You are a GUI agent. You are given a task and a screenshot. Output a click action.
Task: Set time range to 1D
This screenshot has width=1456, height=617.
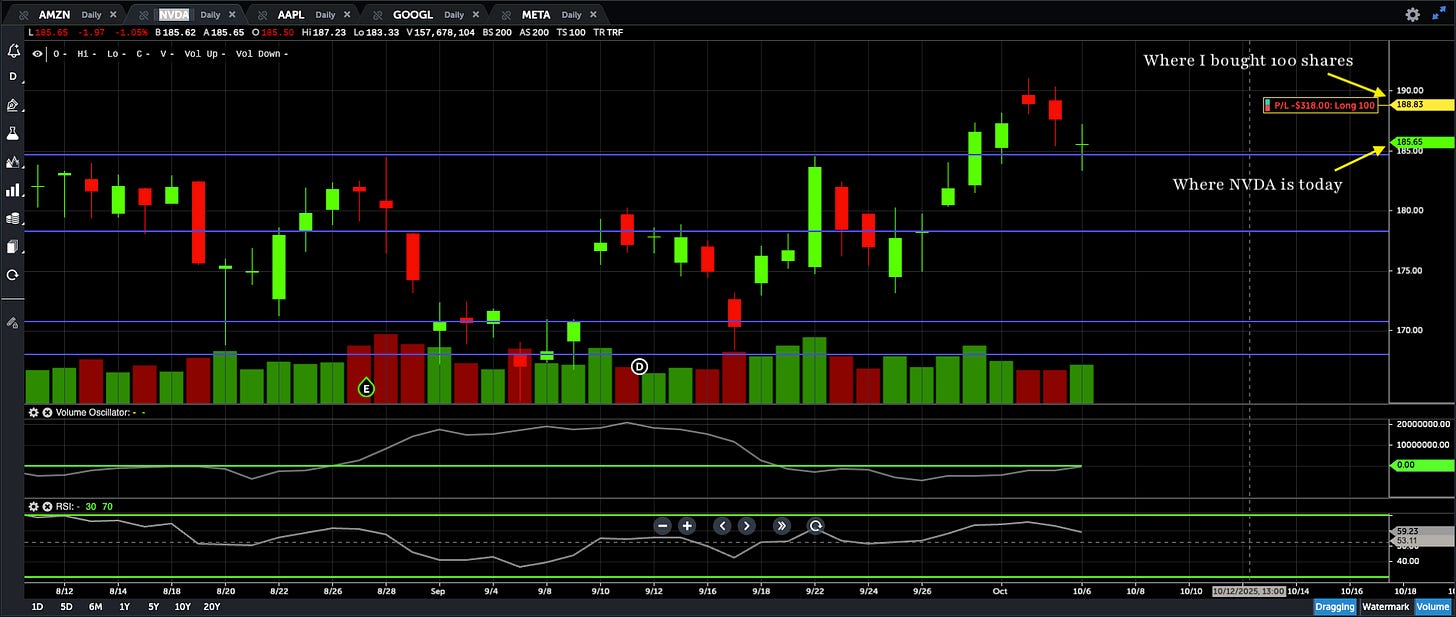pos(38,607)
